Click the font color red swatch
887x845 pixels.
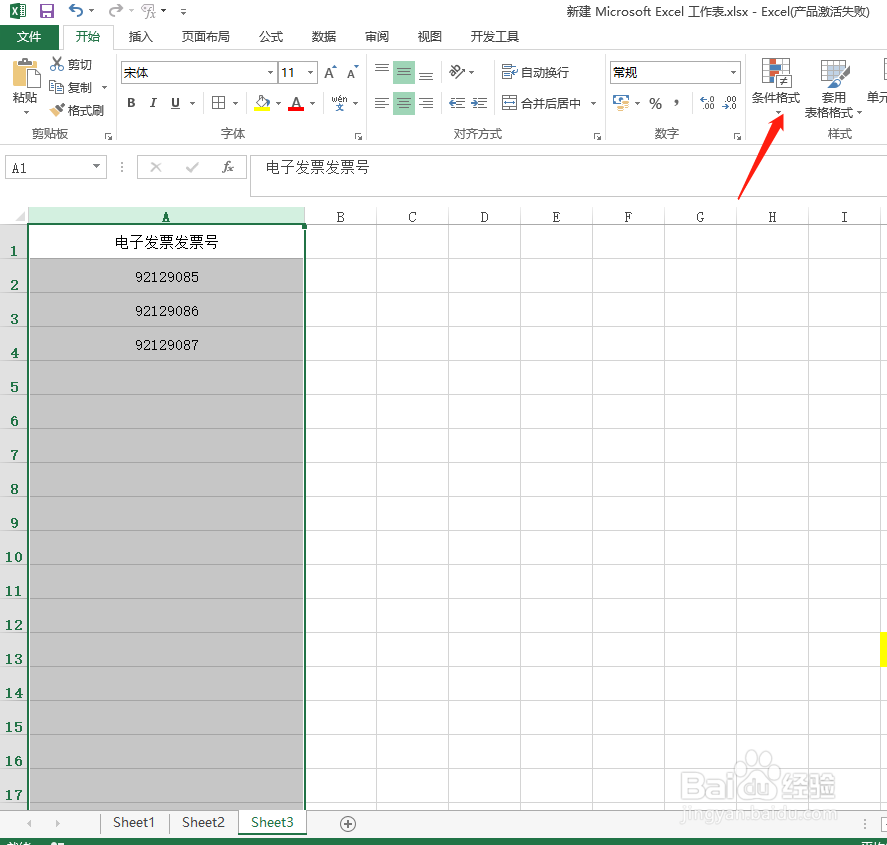coord(296,110)
